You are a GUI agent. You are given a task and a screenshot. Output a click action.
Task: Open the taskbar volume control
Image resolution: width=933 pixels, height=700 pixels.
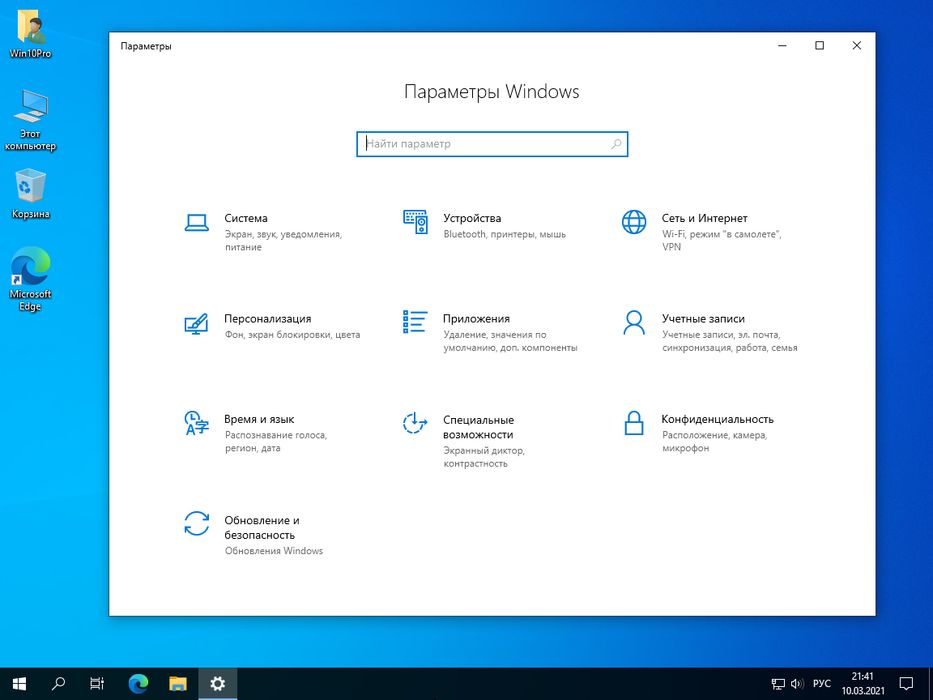coord(798,684)
